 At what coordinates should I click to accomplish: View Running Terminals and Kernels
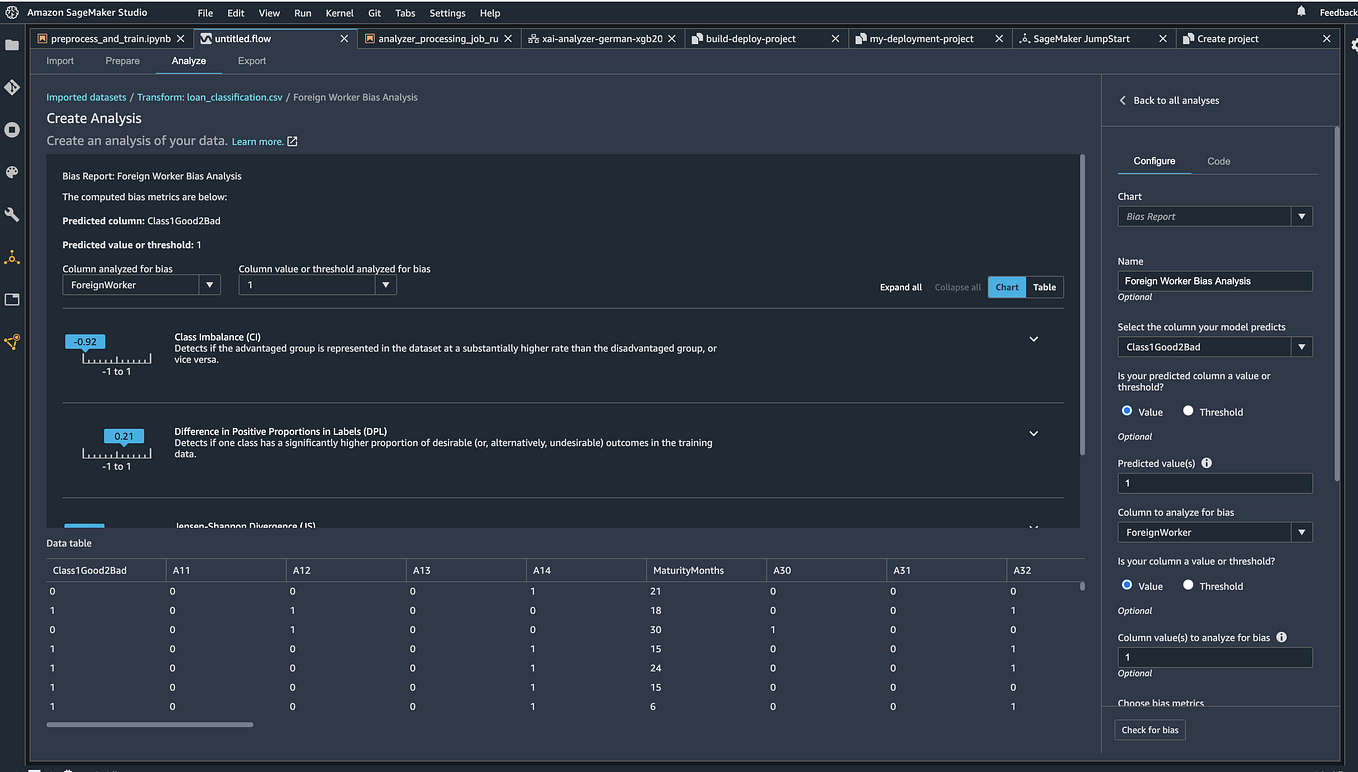(13, 129)
